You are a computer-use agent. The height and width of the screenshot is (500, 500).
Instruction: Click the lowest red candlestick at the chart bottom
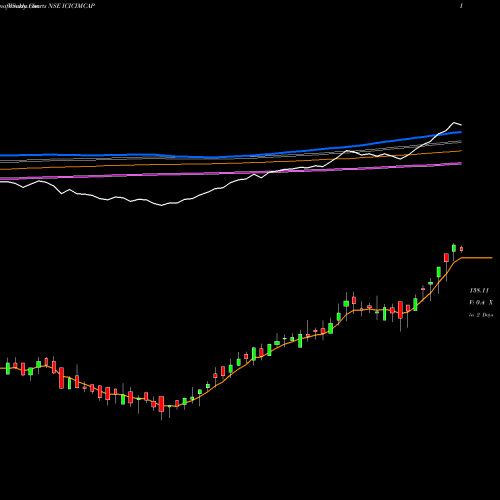(161, 404)
